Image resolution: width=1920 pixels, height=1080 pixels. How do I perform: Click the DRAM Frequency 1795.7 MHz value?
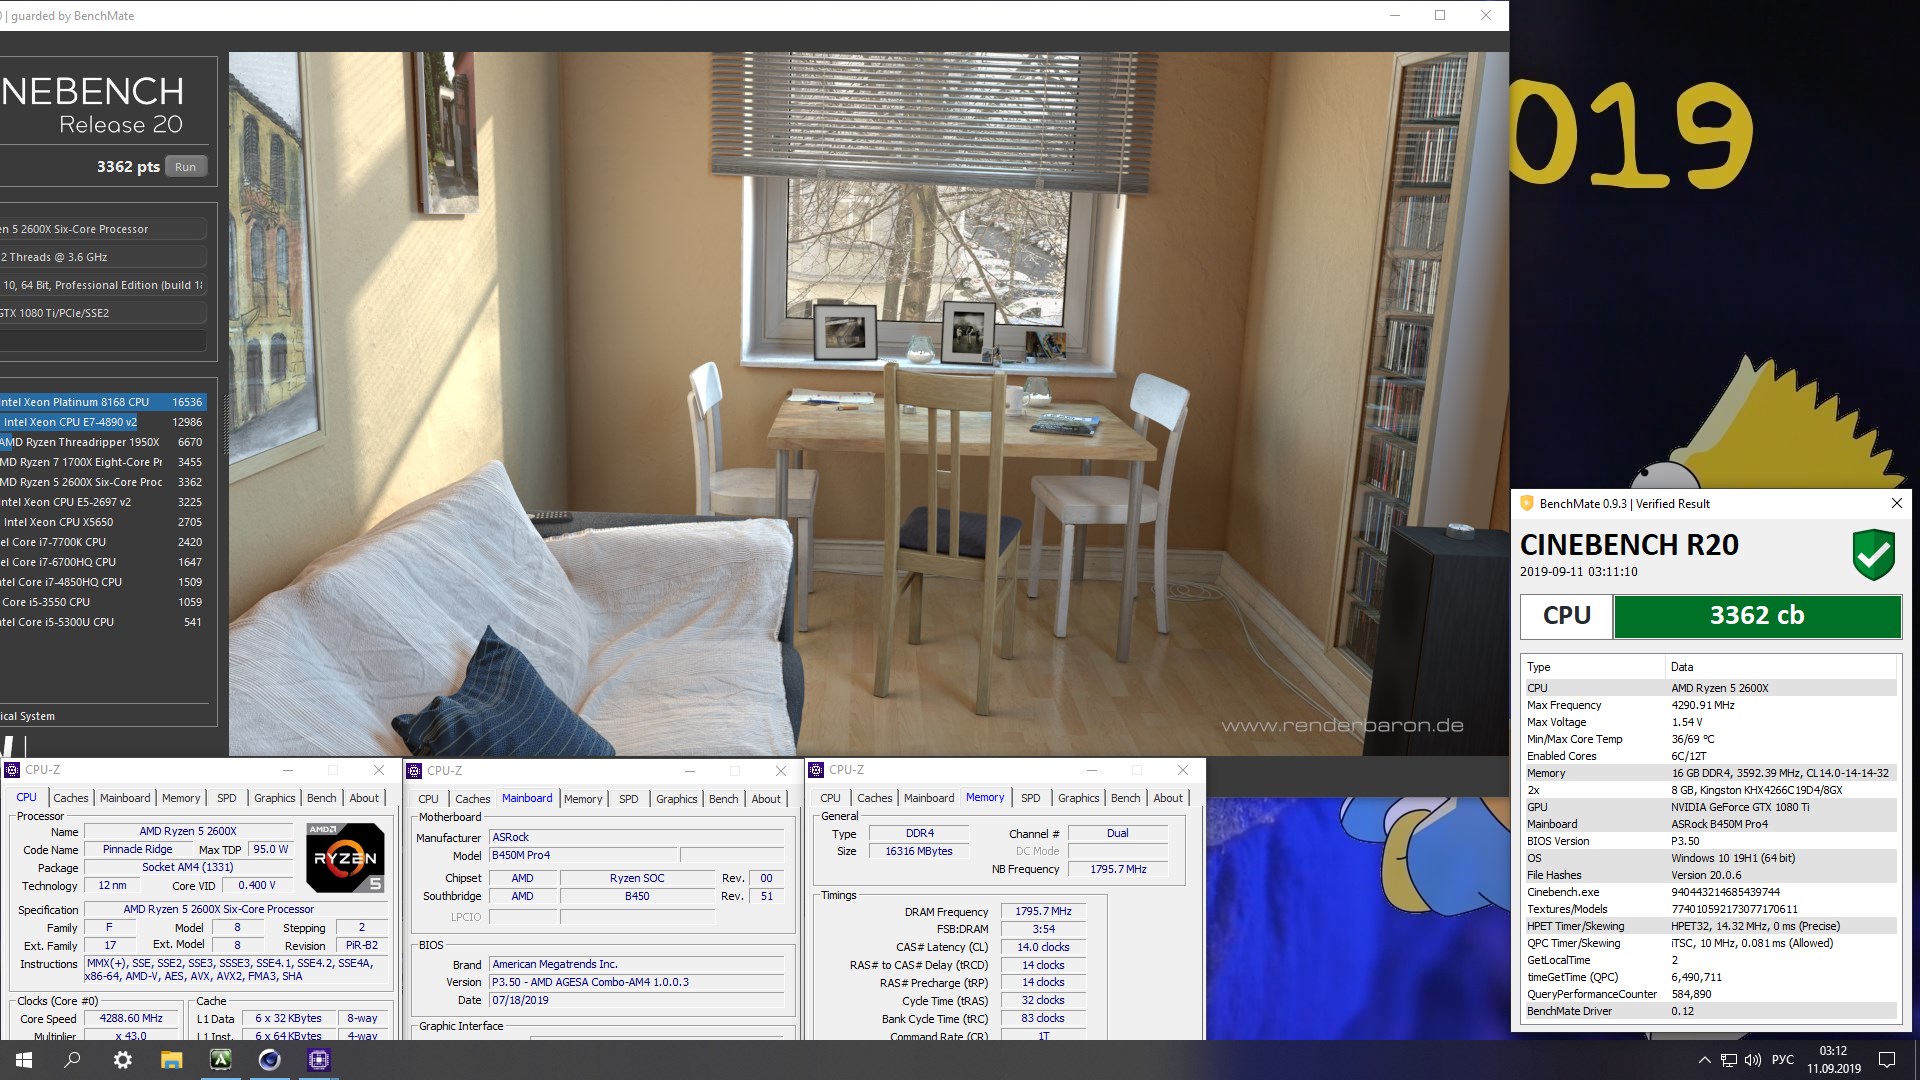click(x=1043, y=912)
